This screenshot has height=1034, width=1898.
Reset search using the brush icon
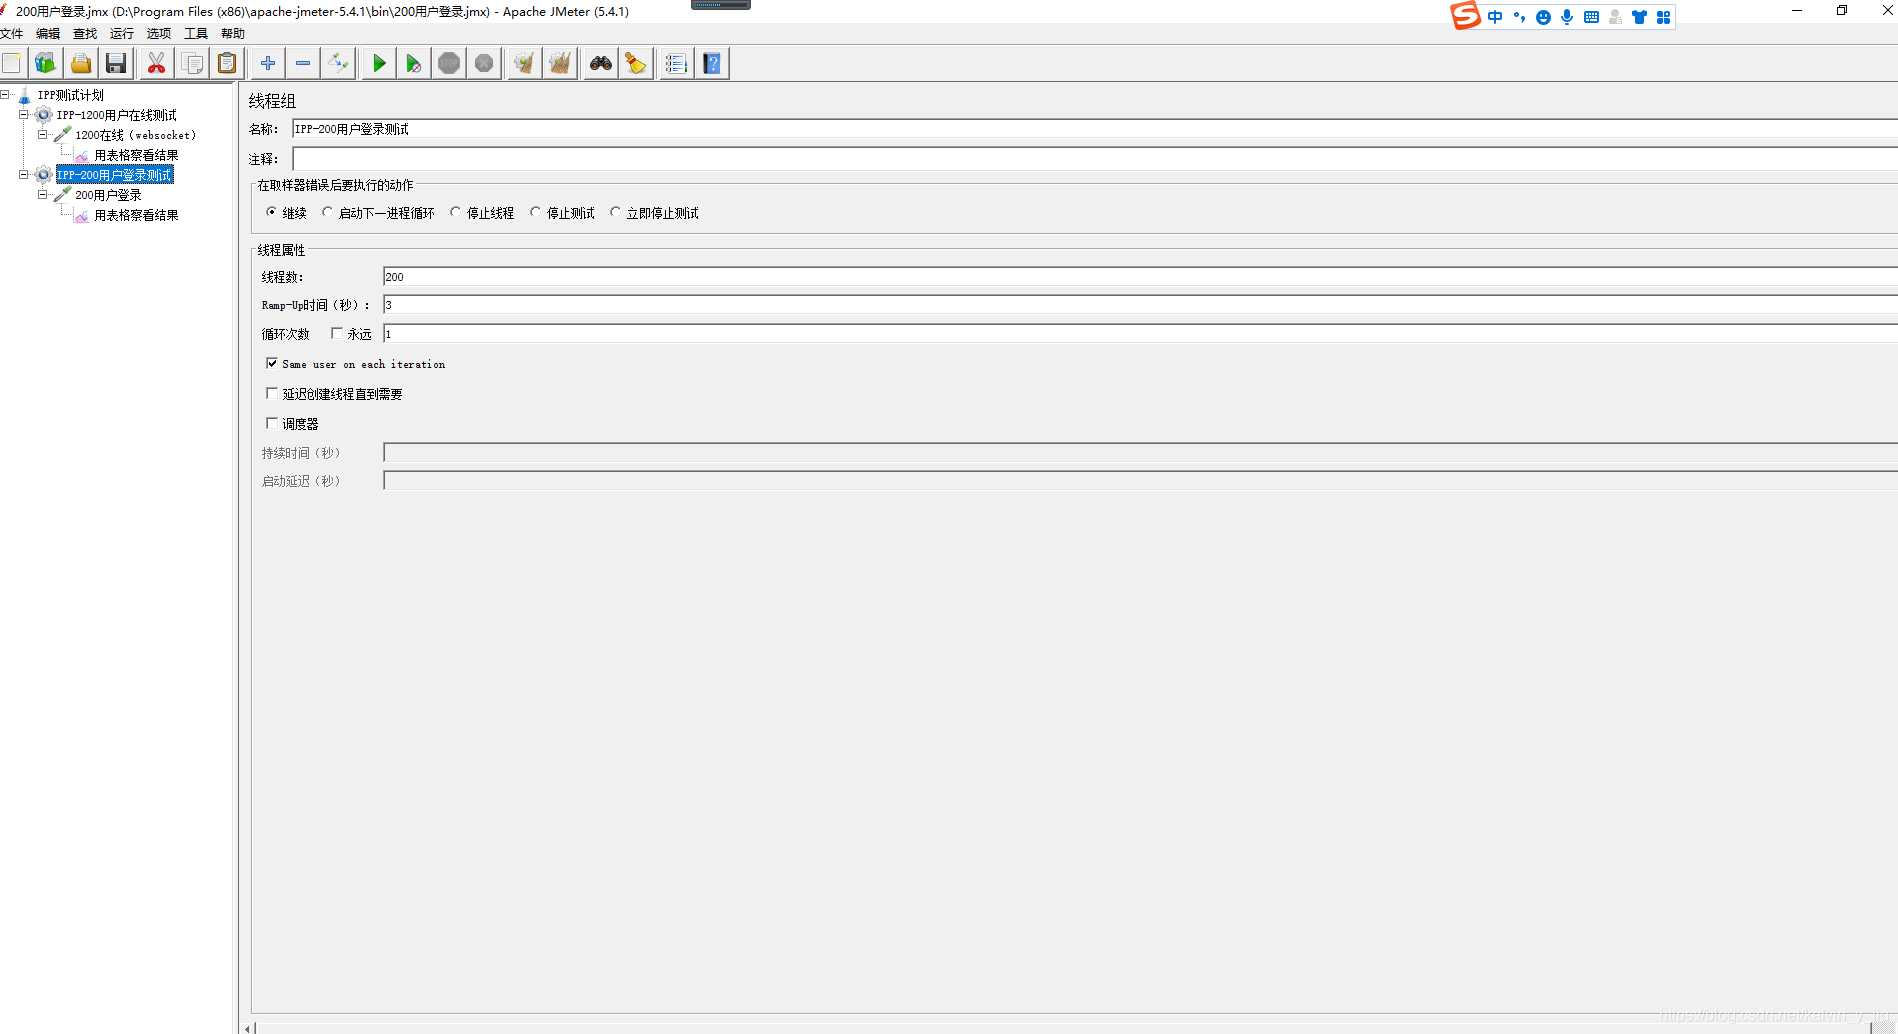[x=635, y=63]
